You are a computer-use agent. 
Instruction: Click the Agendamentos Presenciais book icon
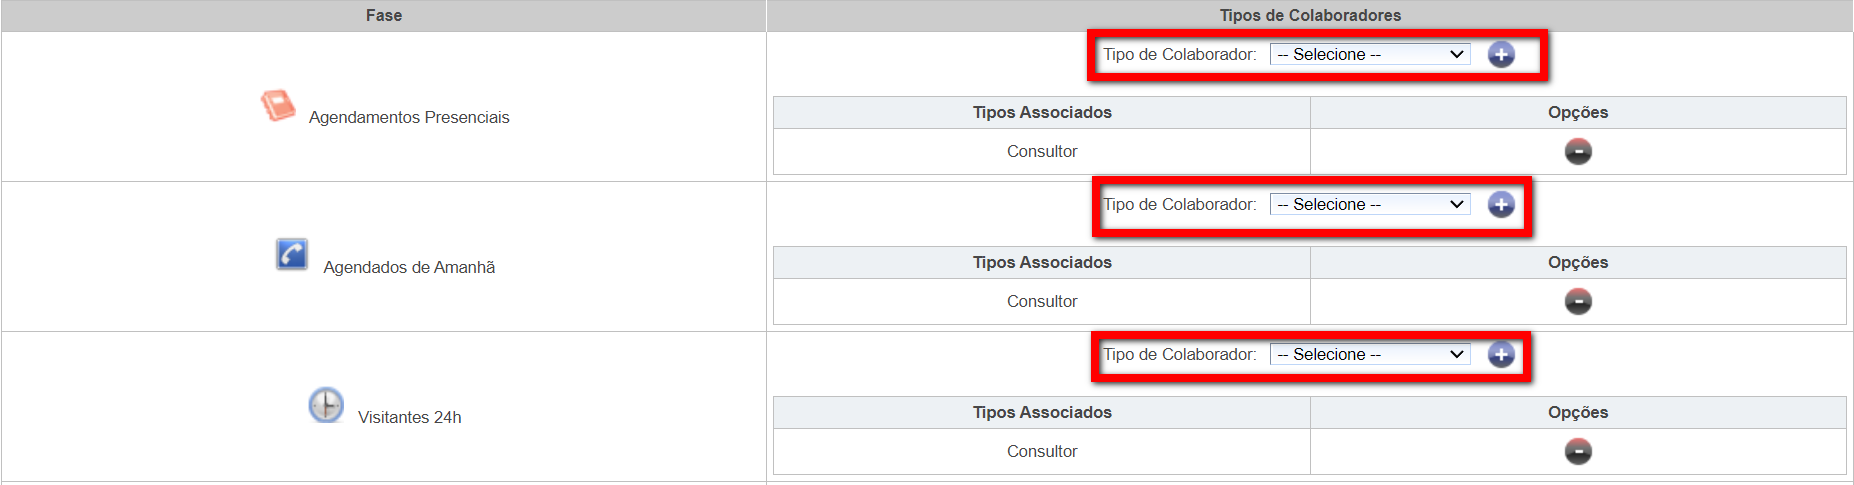point(278,105)
